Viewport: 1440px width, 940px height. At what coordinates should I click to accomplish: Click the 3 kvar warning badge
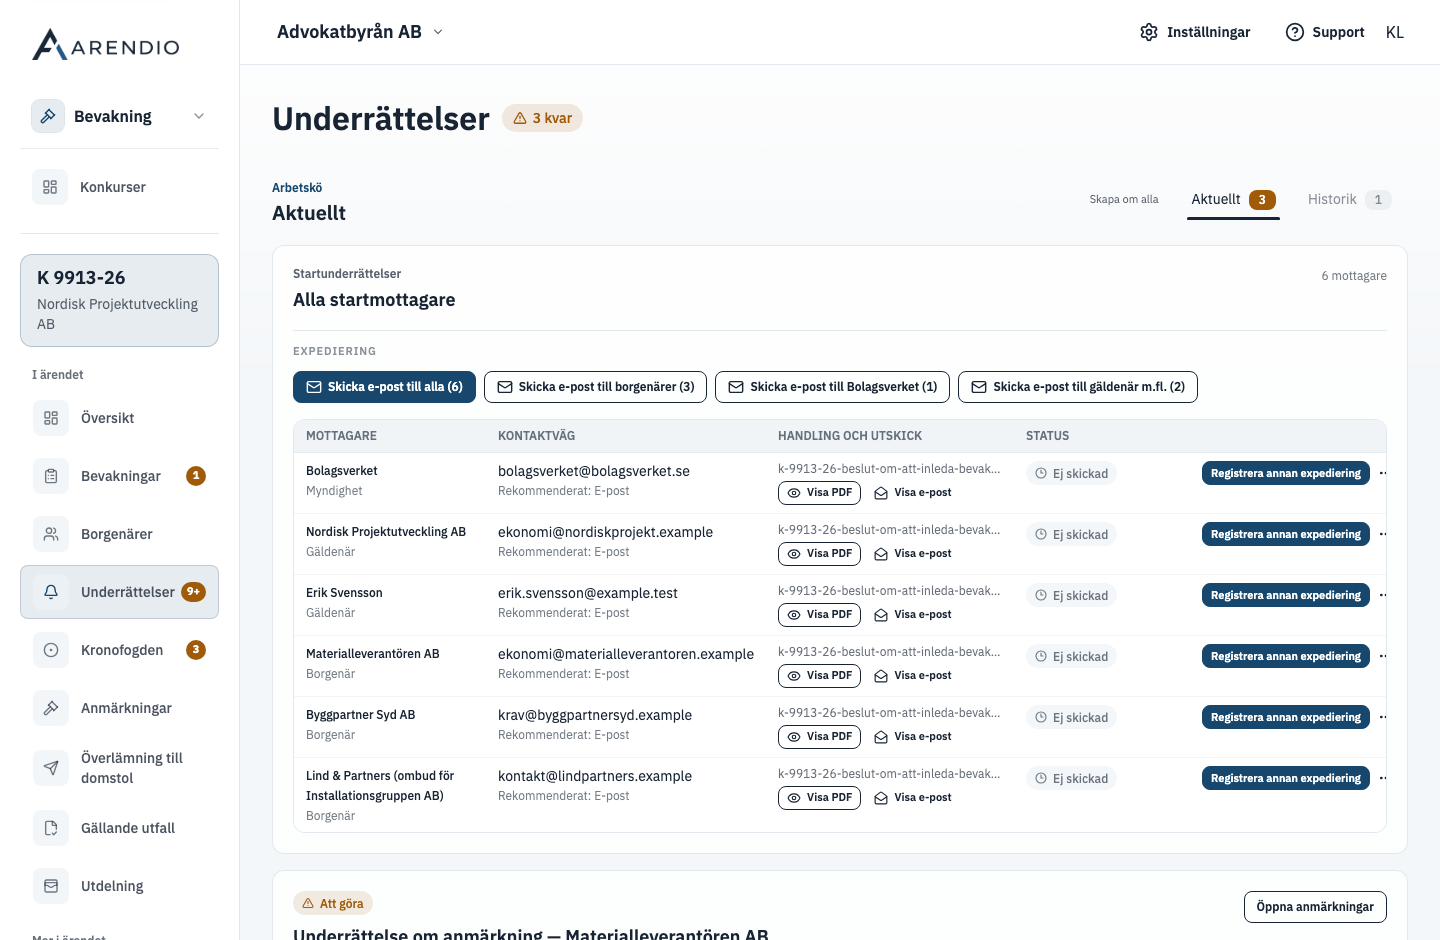[x=542, y=118]
